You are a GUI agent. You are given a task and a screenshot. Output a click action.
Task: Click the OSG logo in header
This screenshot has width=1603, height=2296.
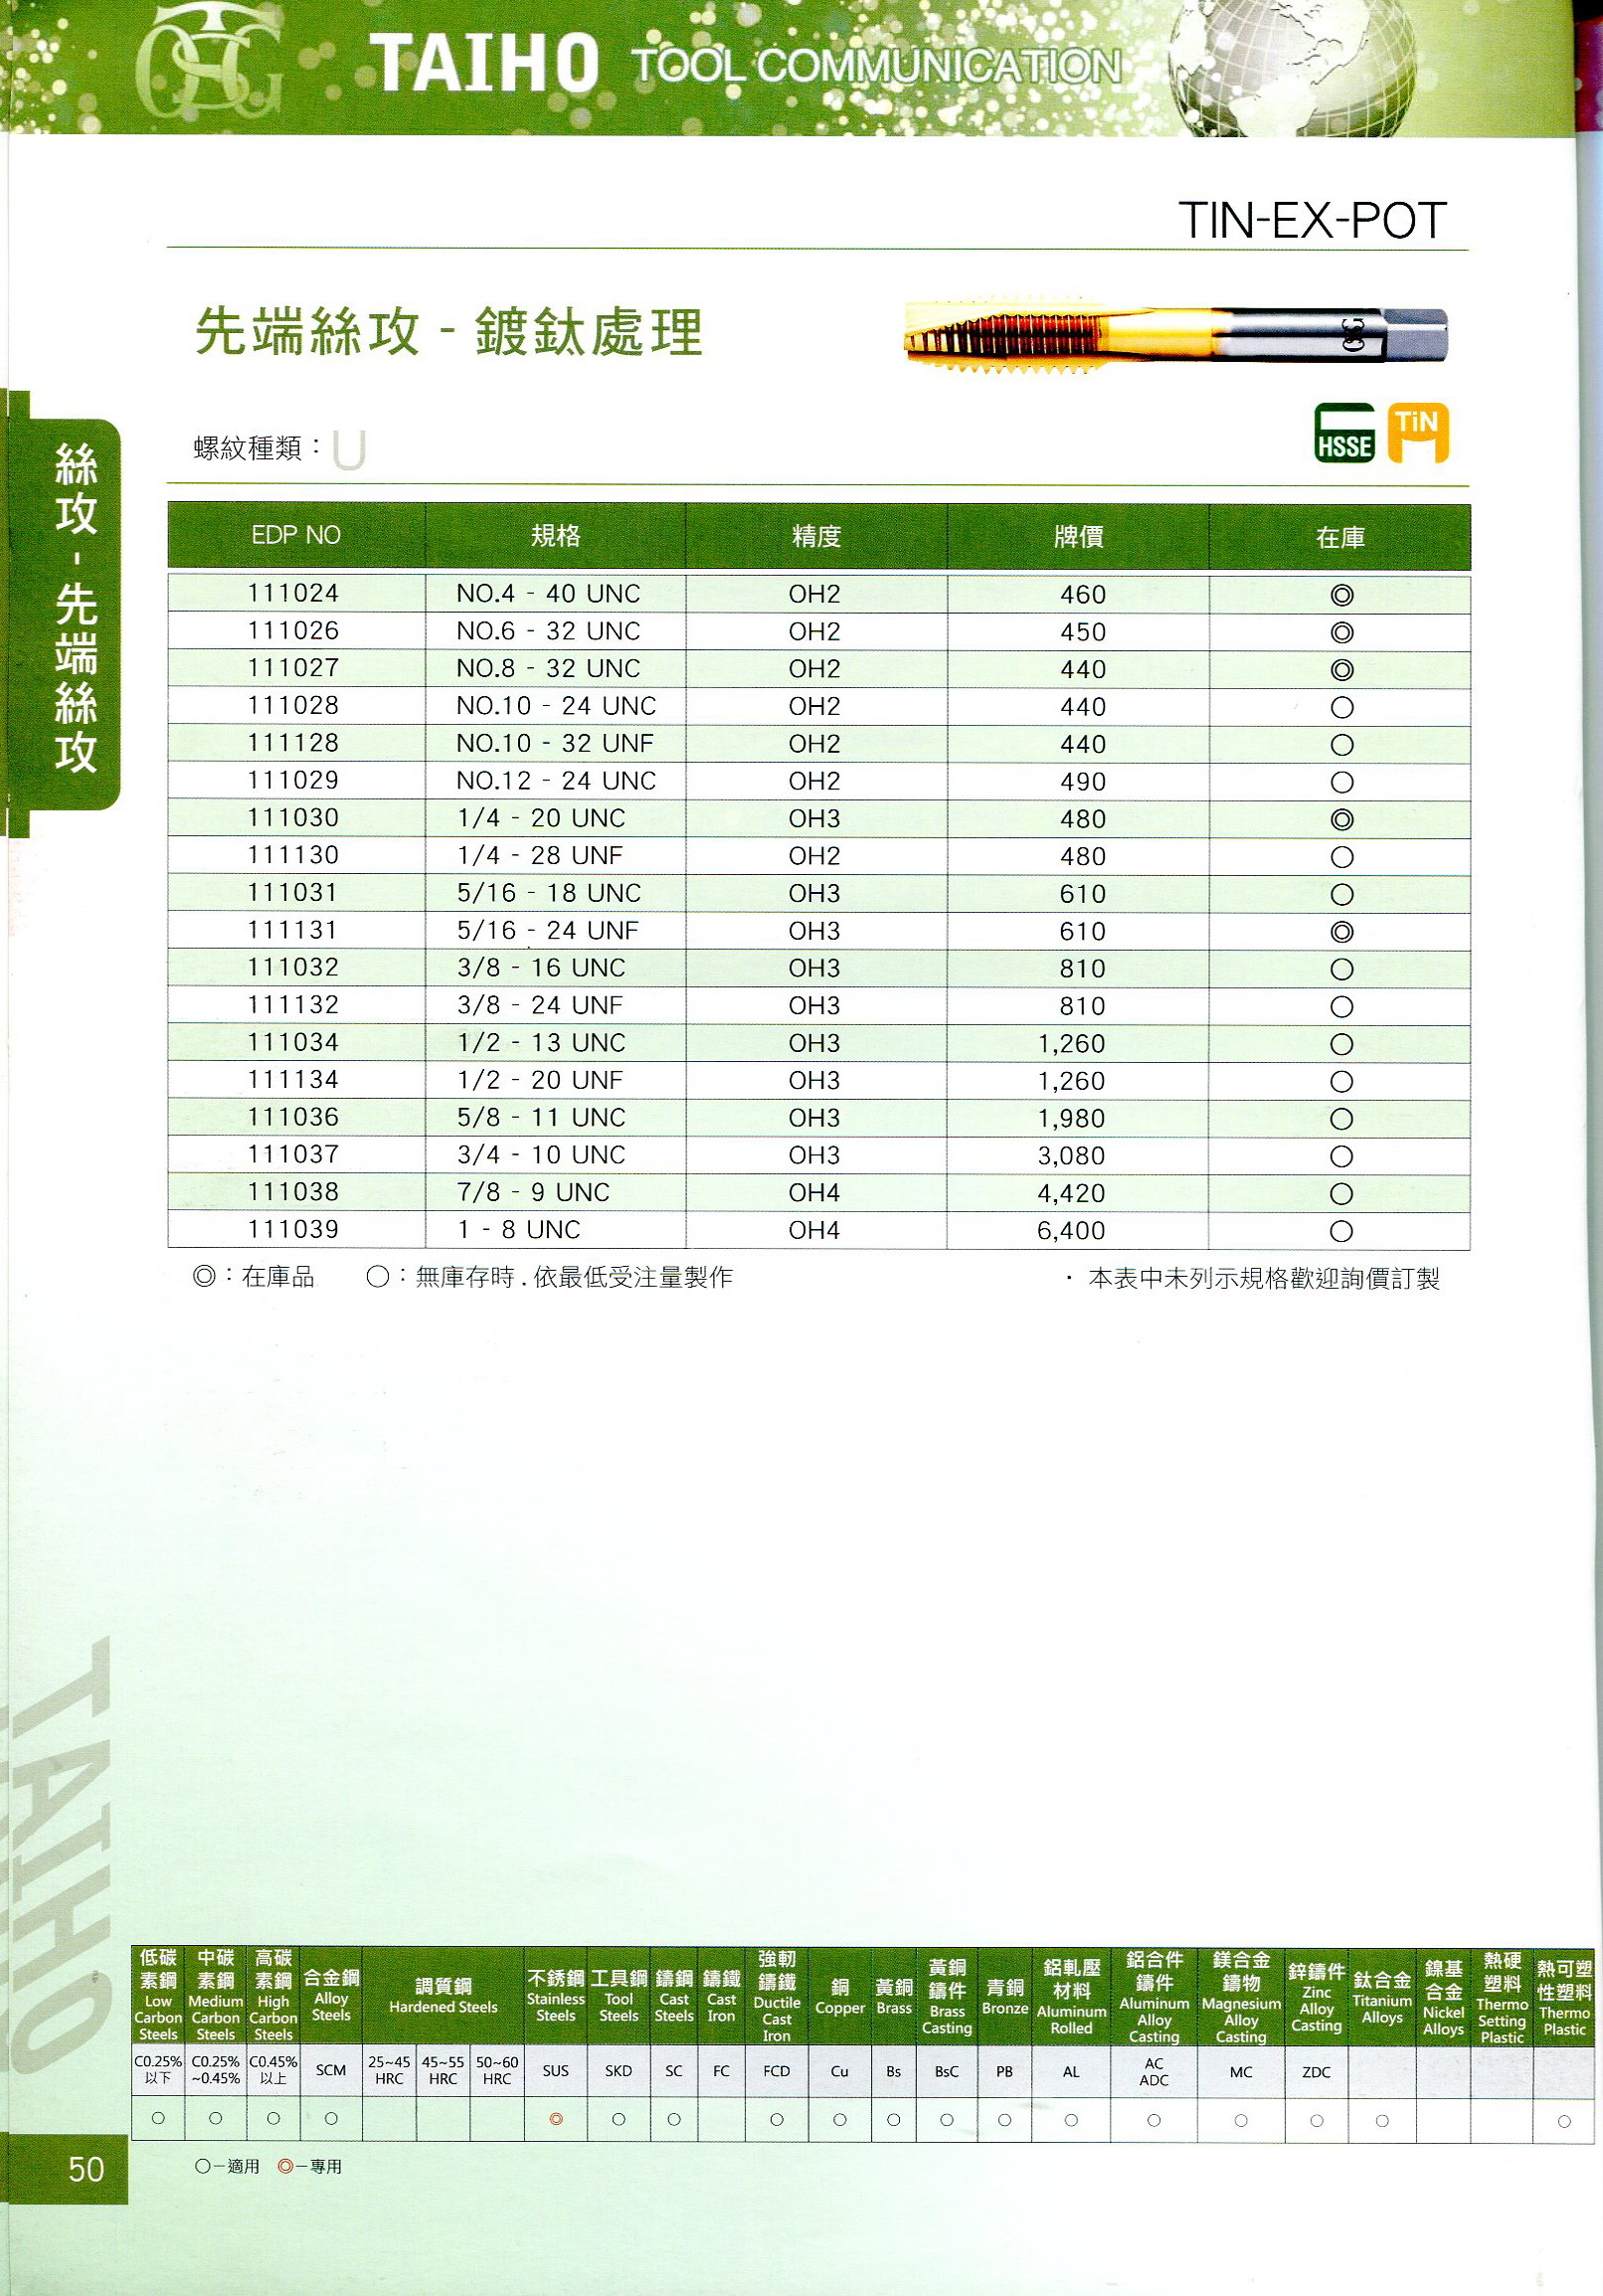(x=209, y=62)
